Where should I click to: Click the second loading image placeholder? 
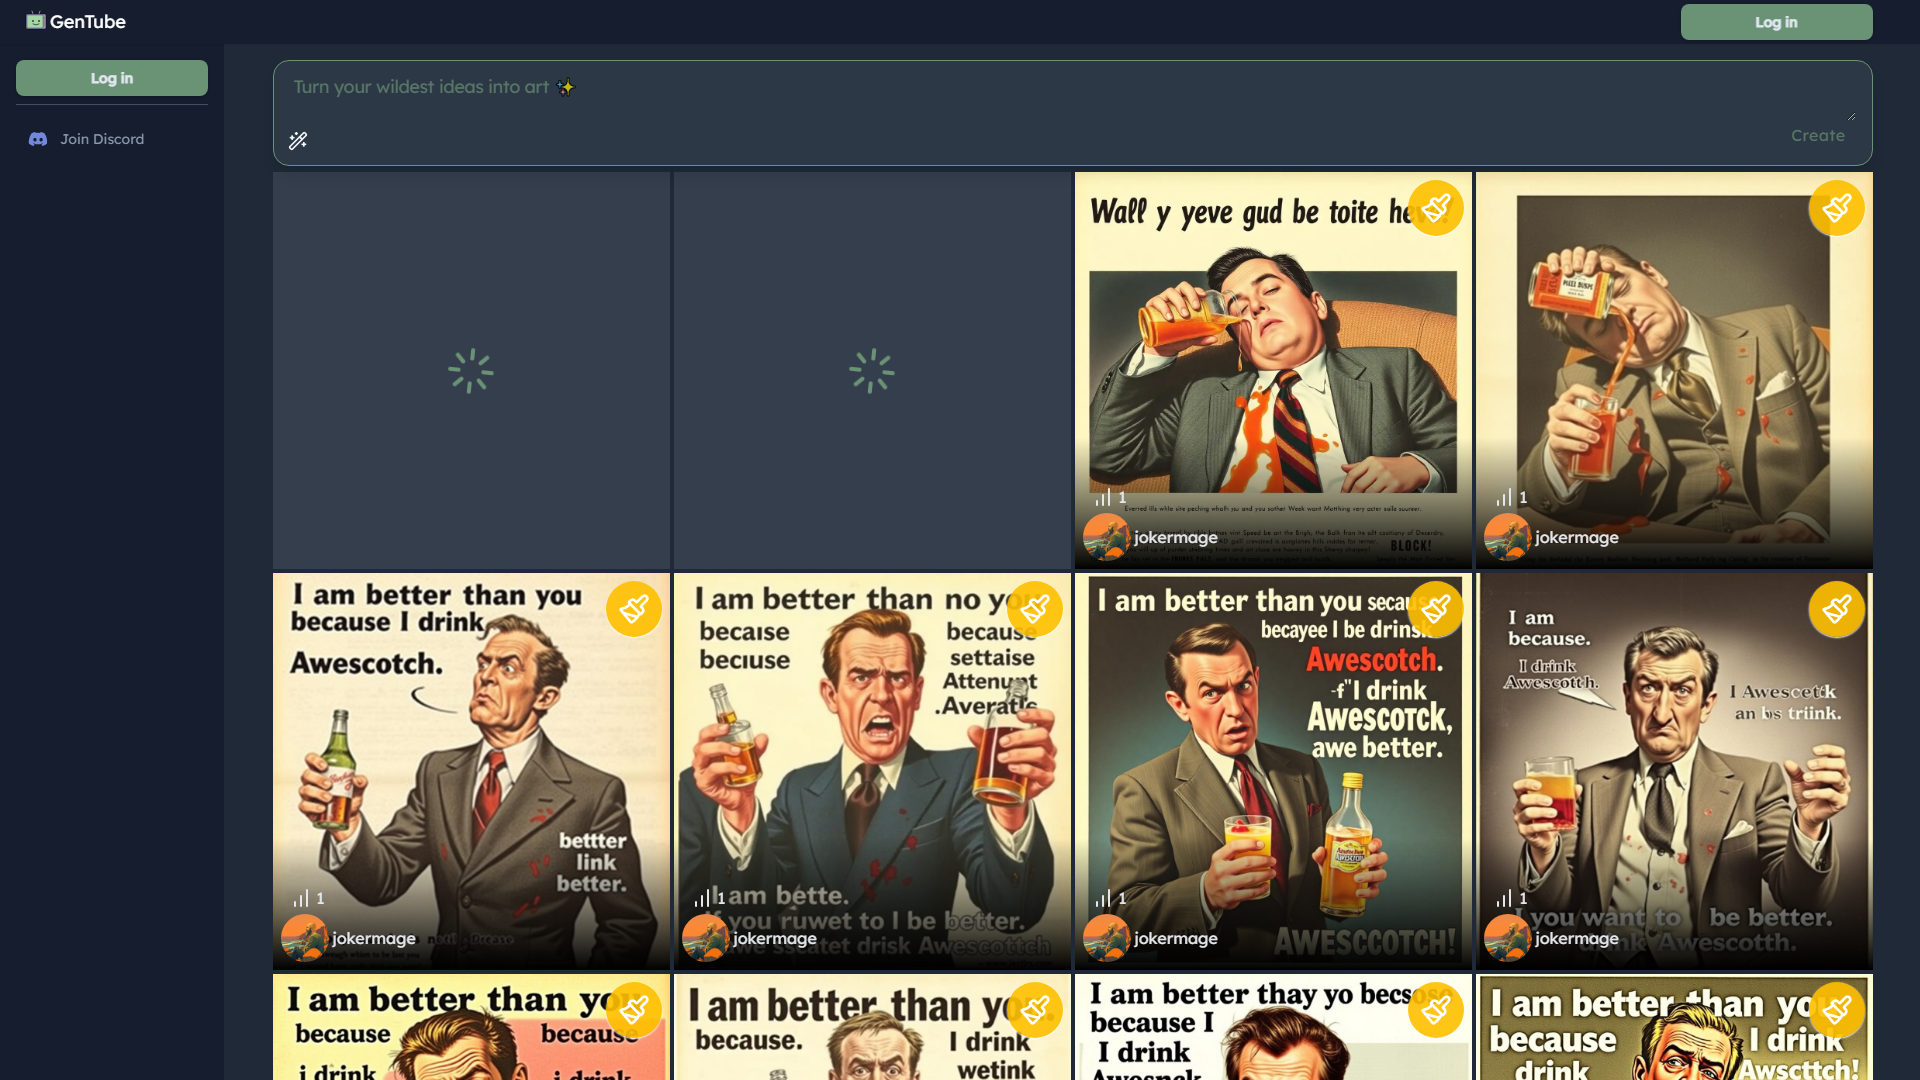(x=872, y=370)
